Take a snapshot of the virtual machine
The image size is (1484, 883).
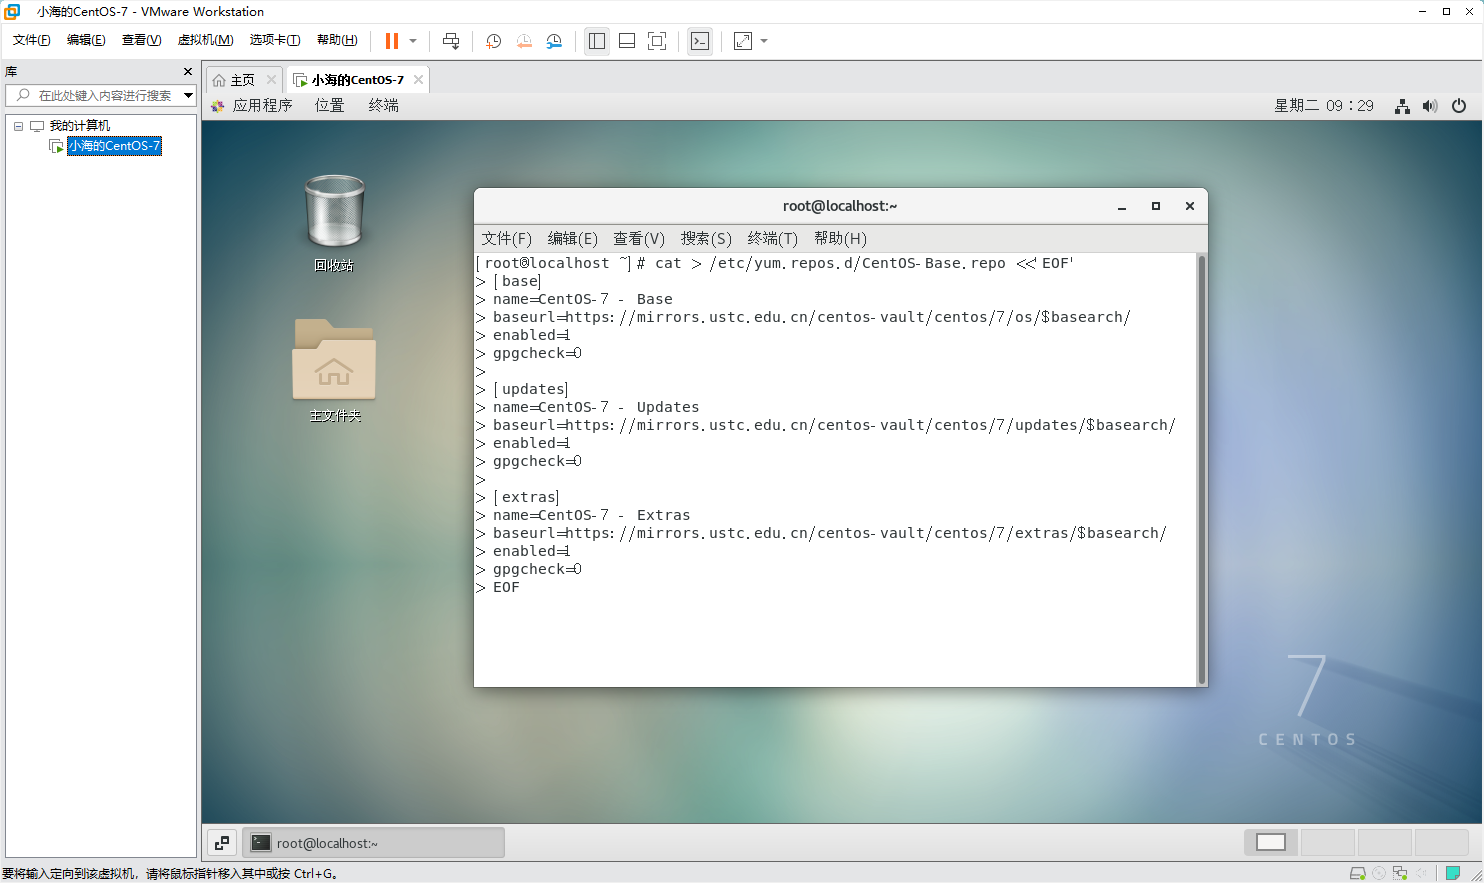[x=493, y=41]
